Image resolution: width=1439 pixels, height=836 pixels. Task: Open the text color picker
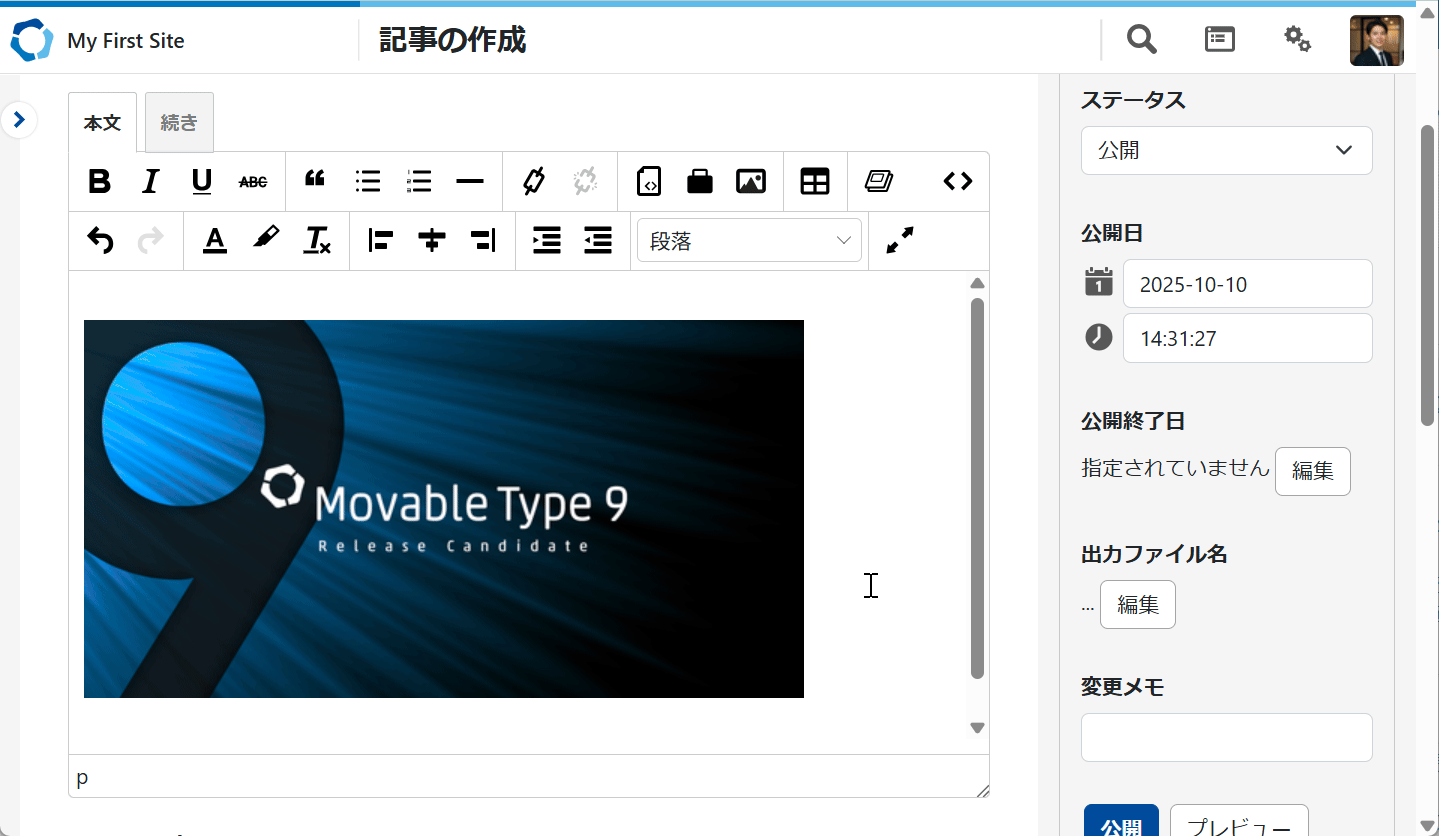[214, 240]
